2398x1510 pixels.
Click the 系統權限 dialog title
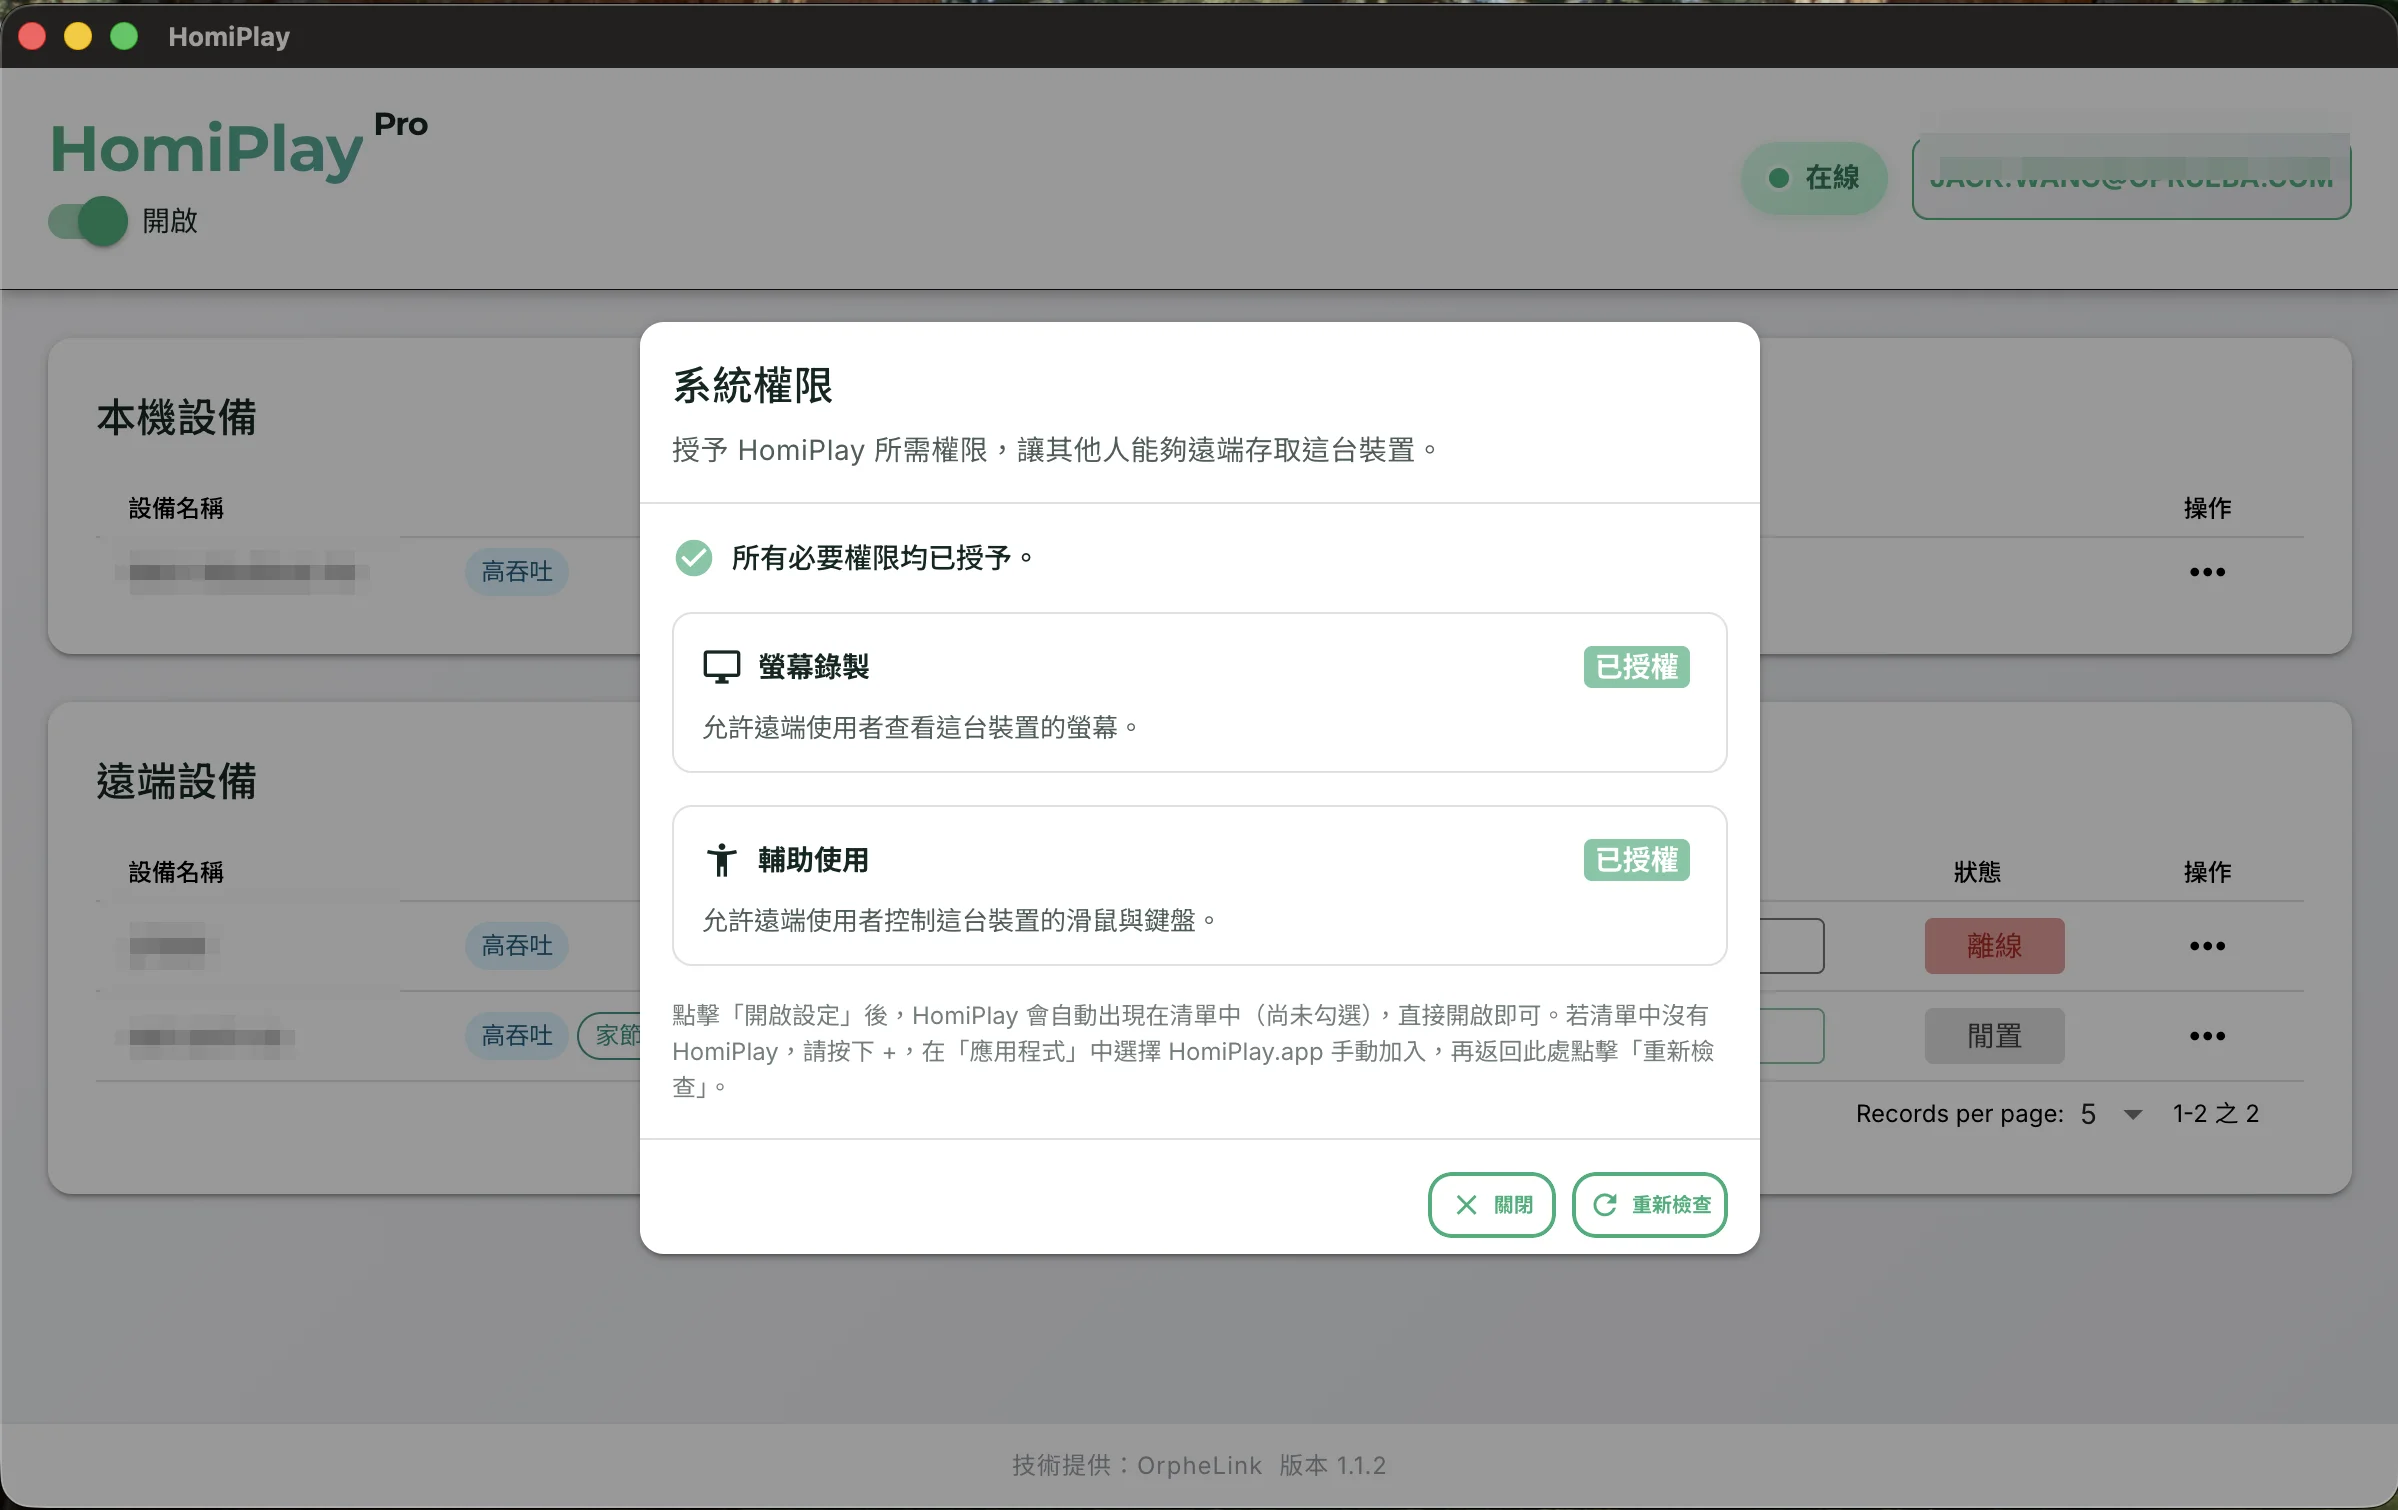[752, 386]
